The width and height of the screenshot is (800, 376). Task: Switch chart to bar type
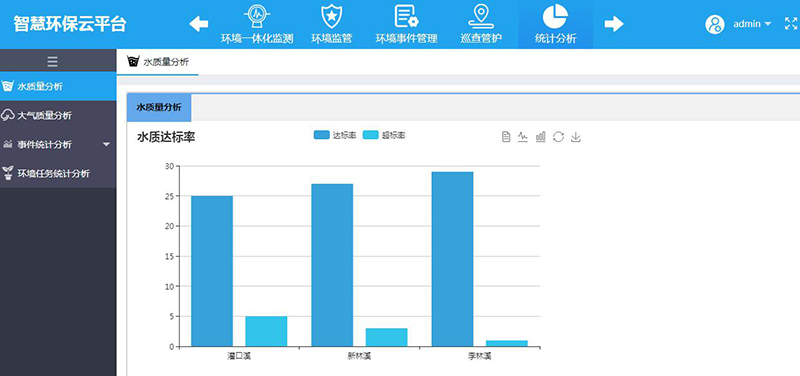point(541,137)
